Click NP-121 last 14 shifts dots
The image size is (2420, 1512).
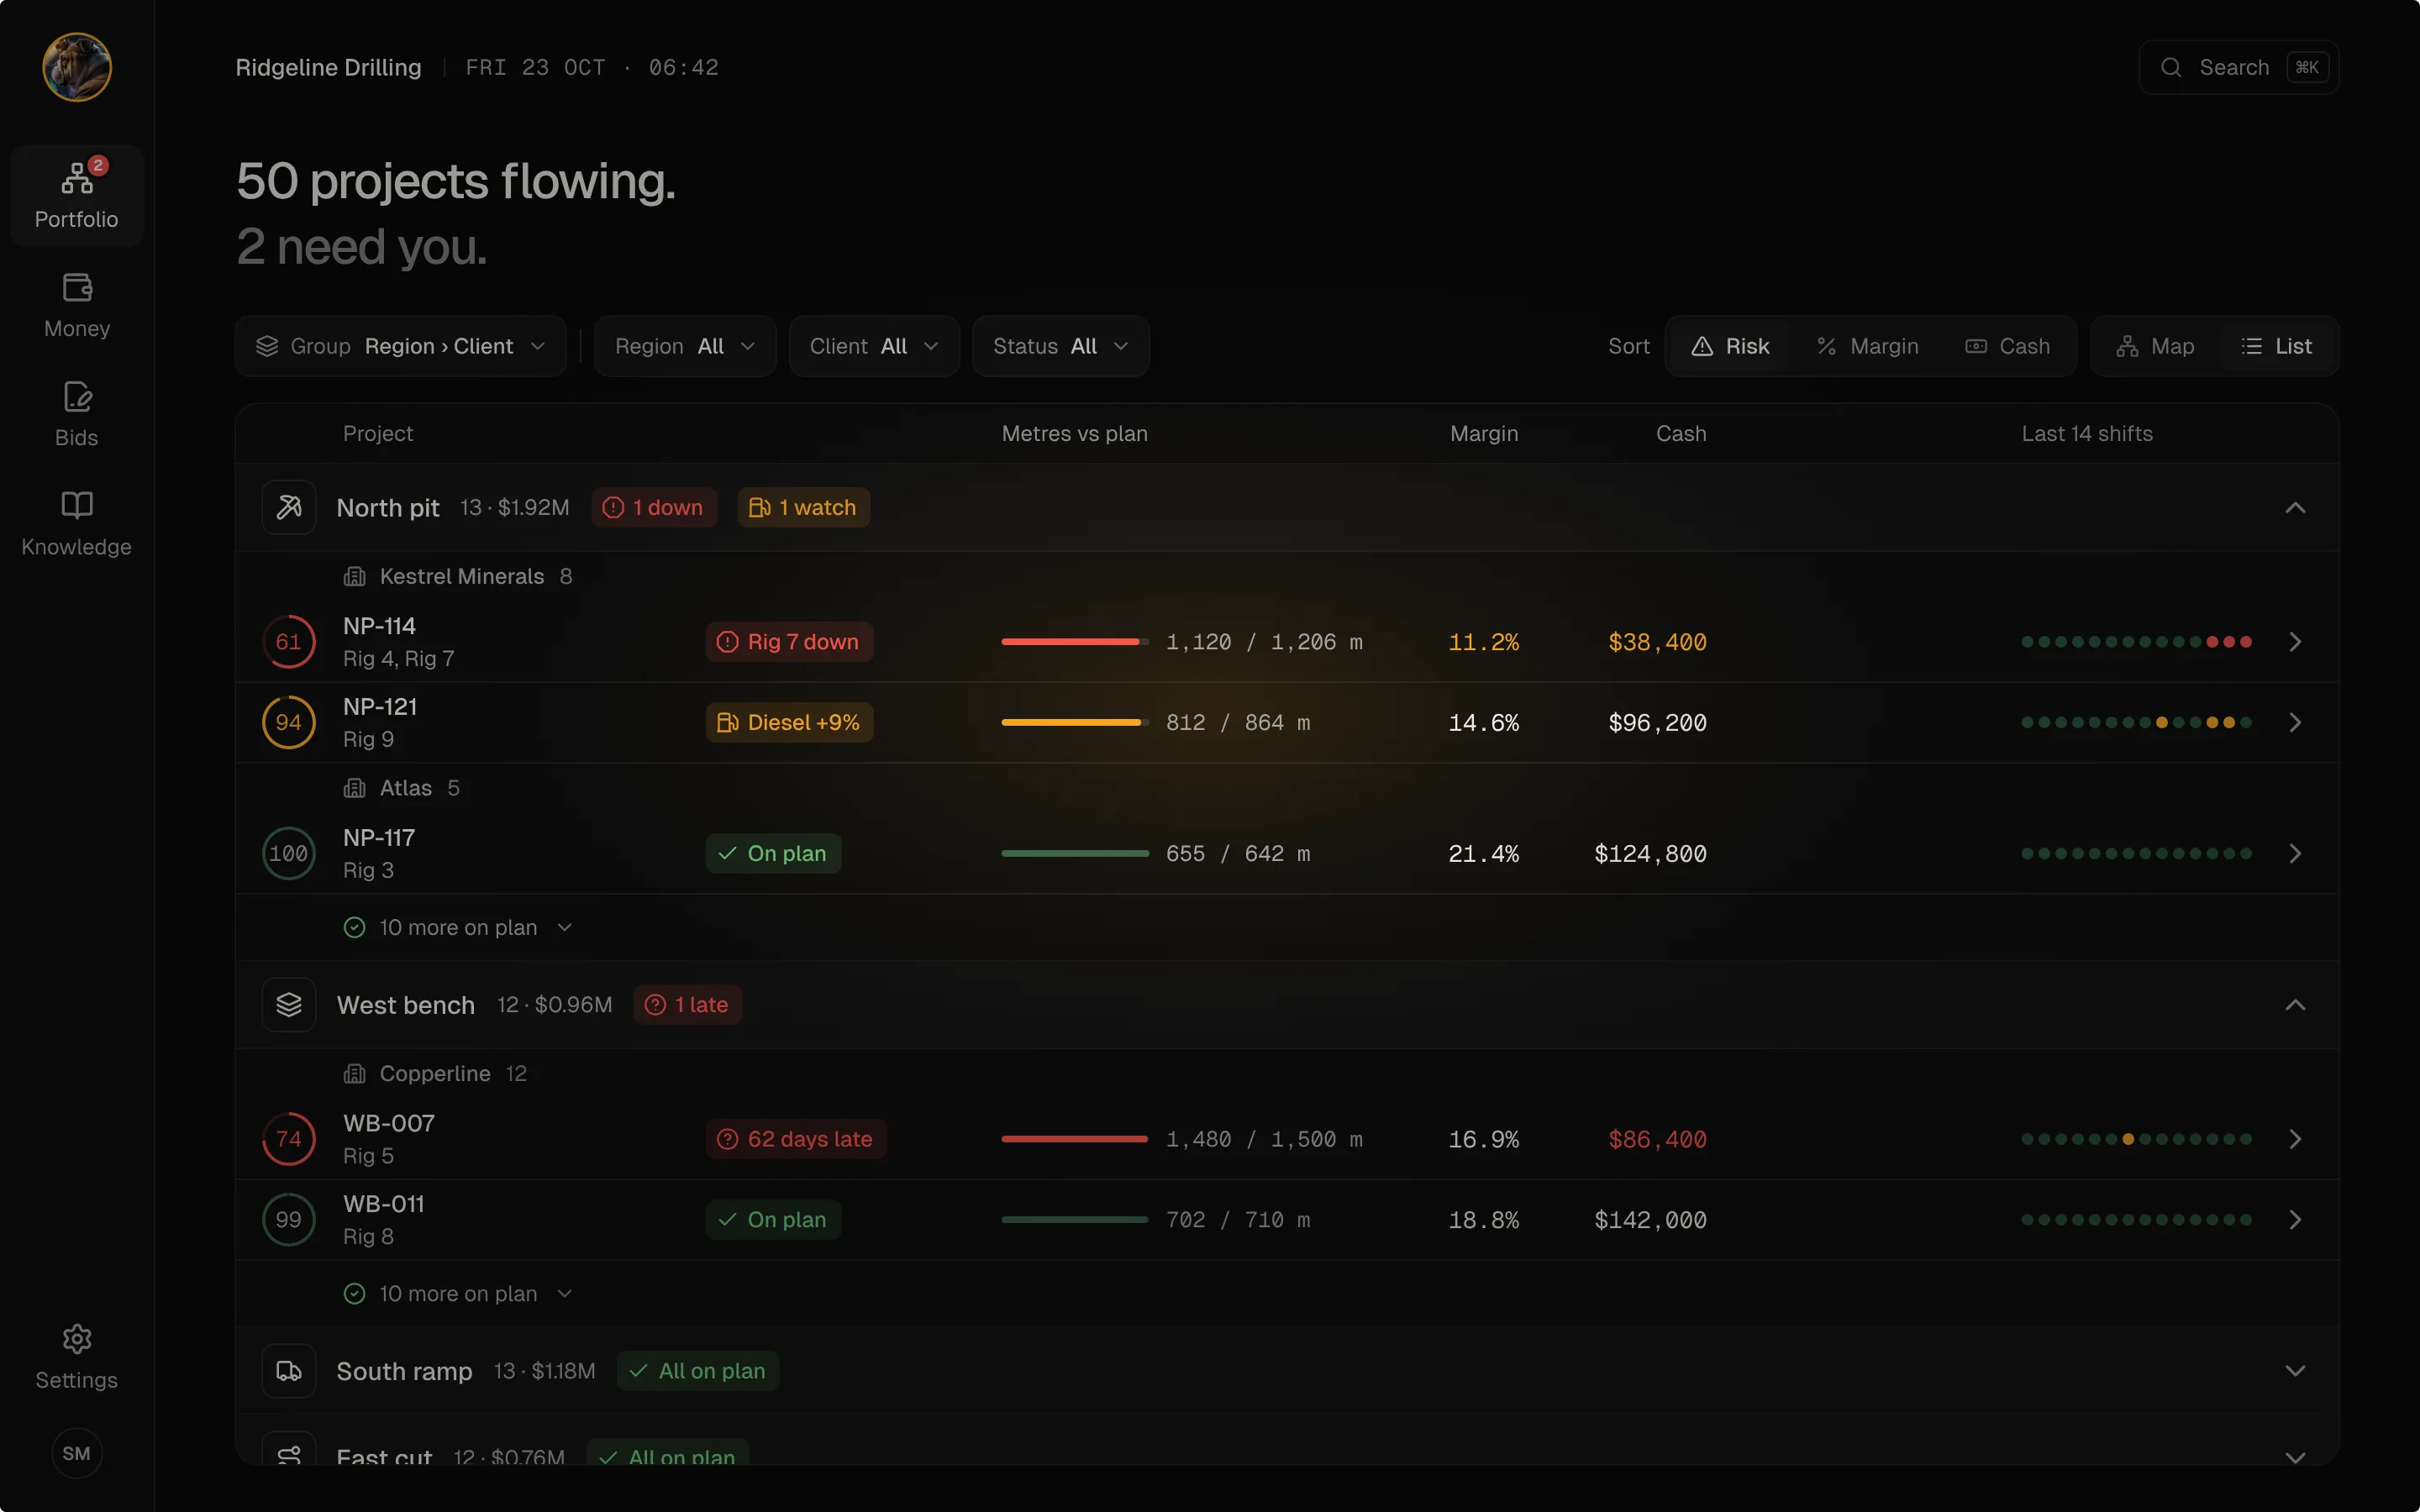[x=2136, y=723]
